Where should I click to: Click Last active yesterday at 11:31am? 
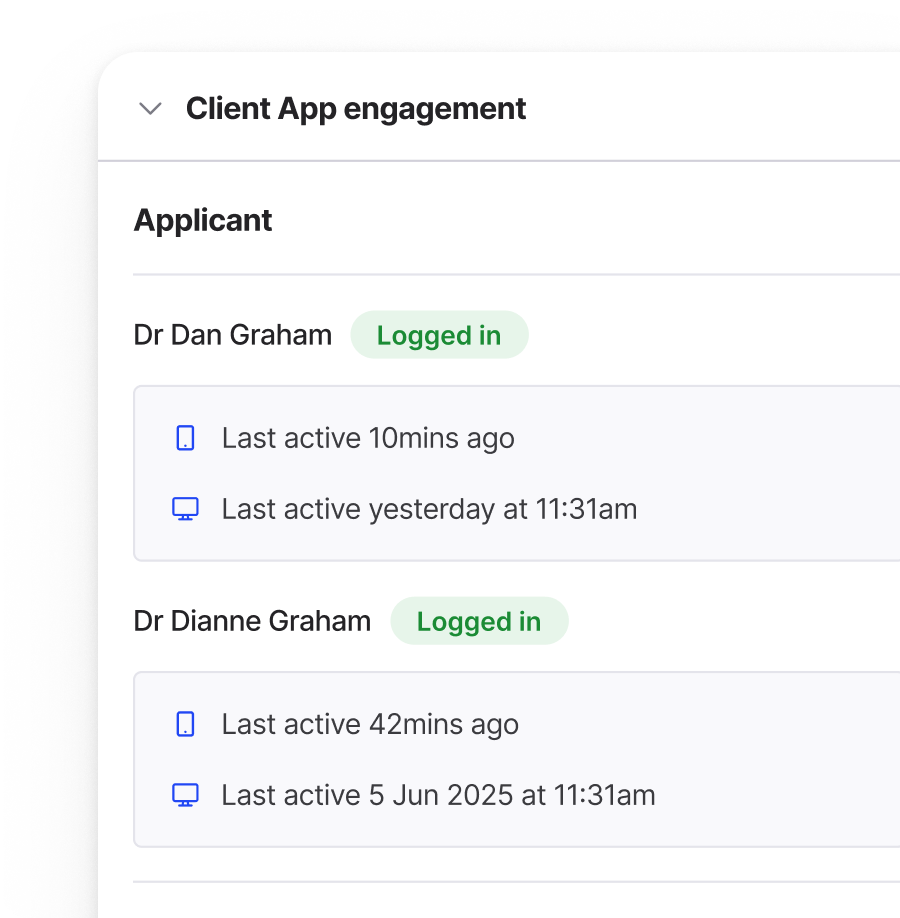coord(429,509)
